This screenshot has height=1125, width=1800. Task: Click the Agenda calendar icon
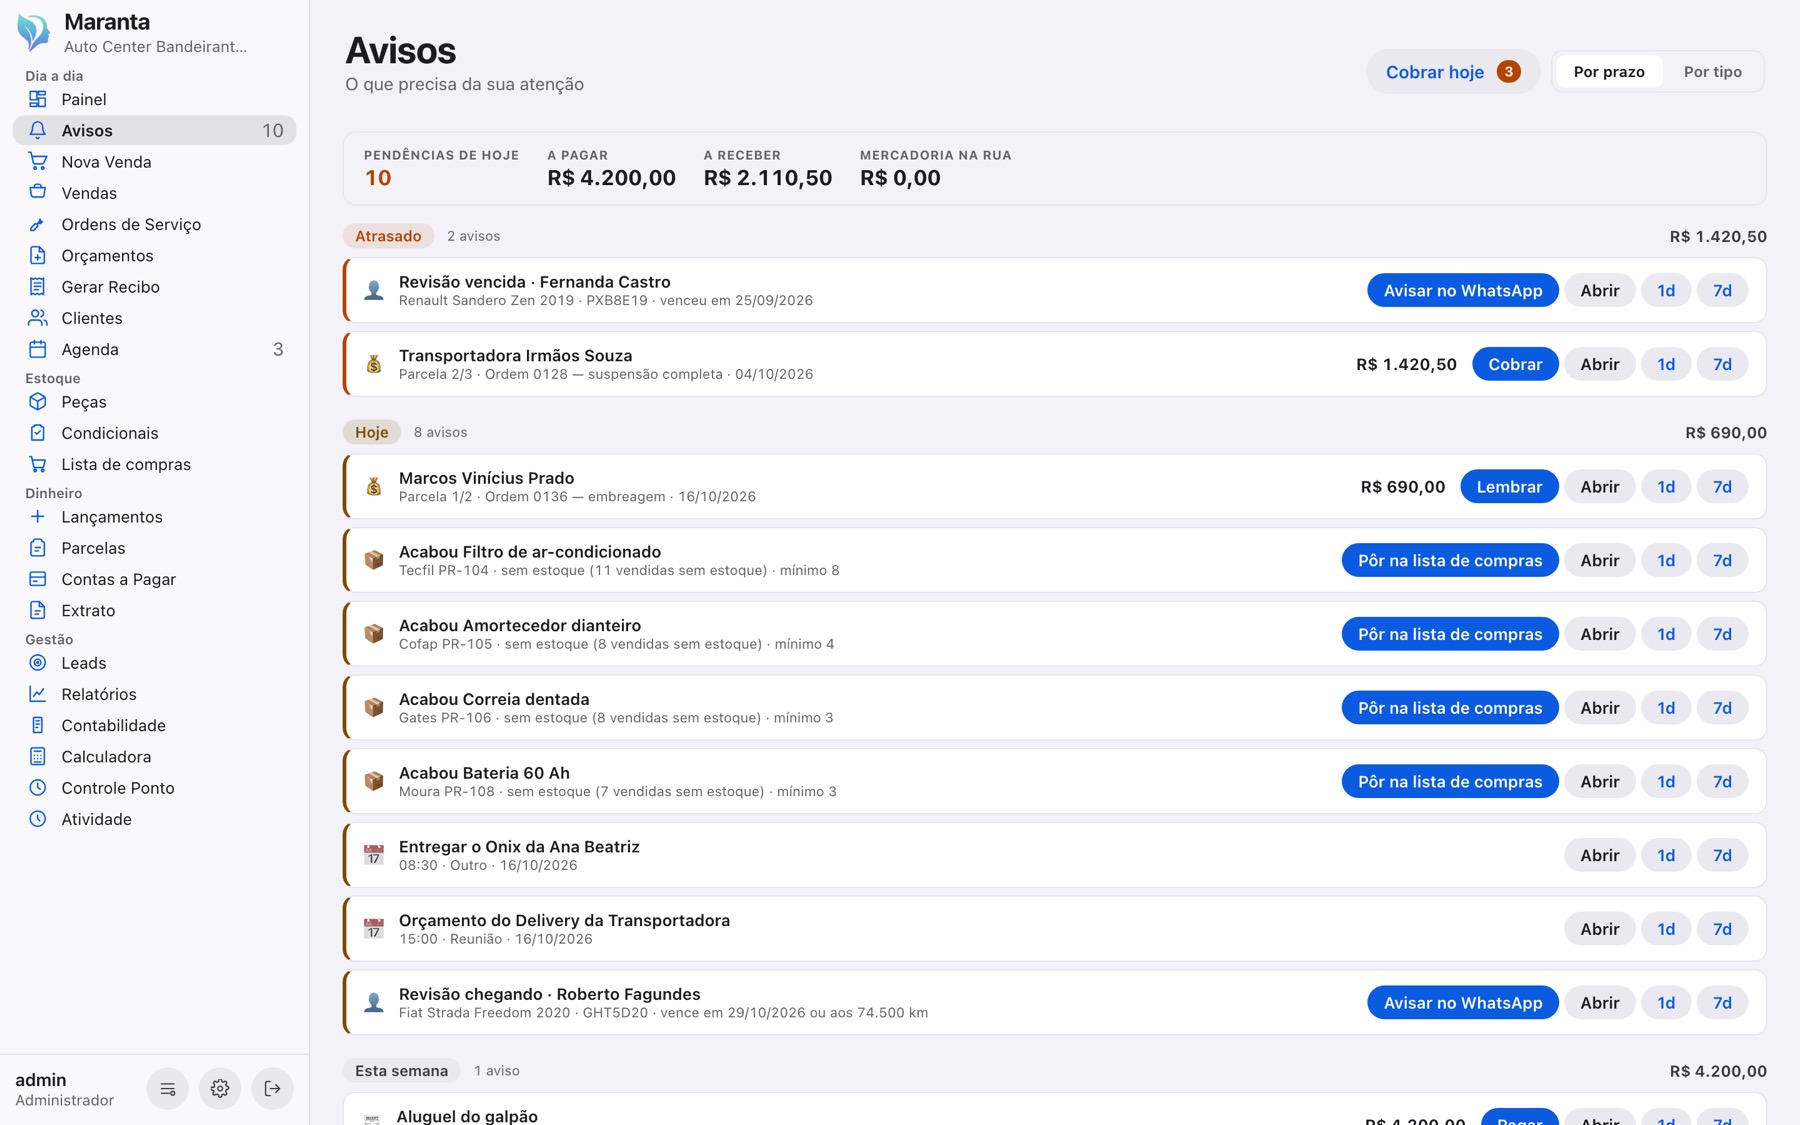[37, 349]
